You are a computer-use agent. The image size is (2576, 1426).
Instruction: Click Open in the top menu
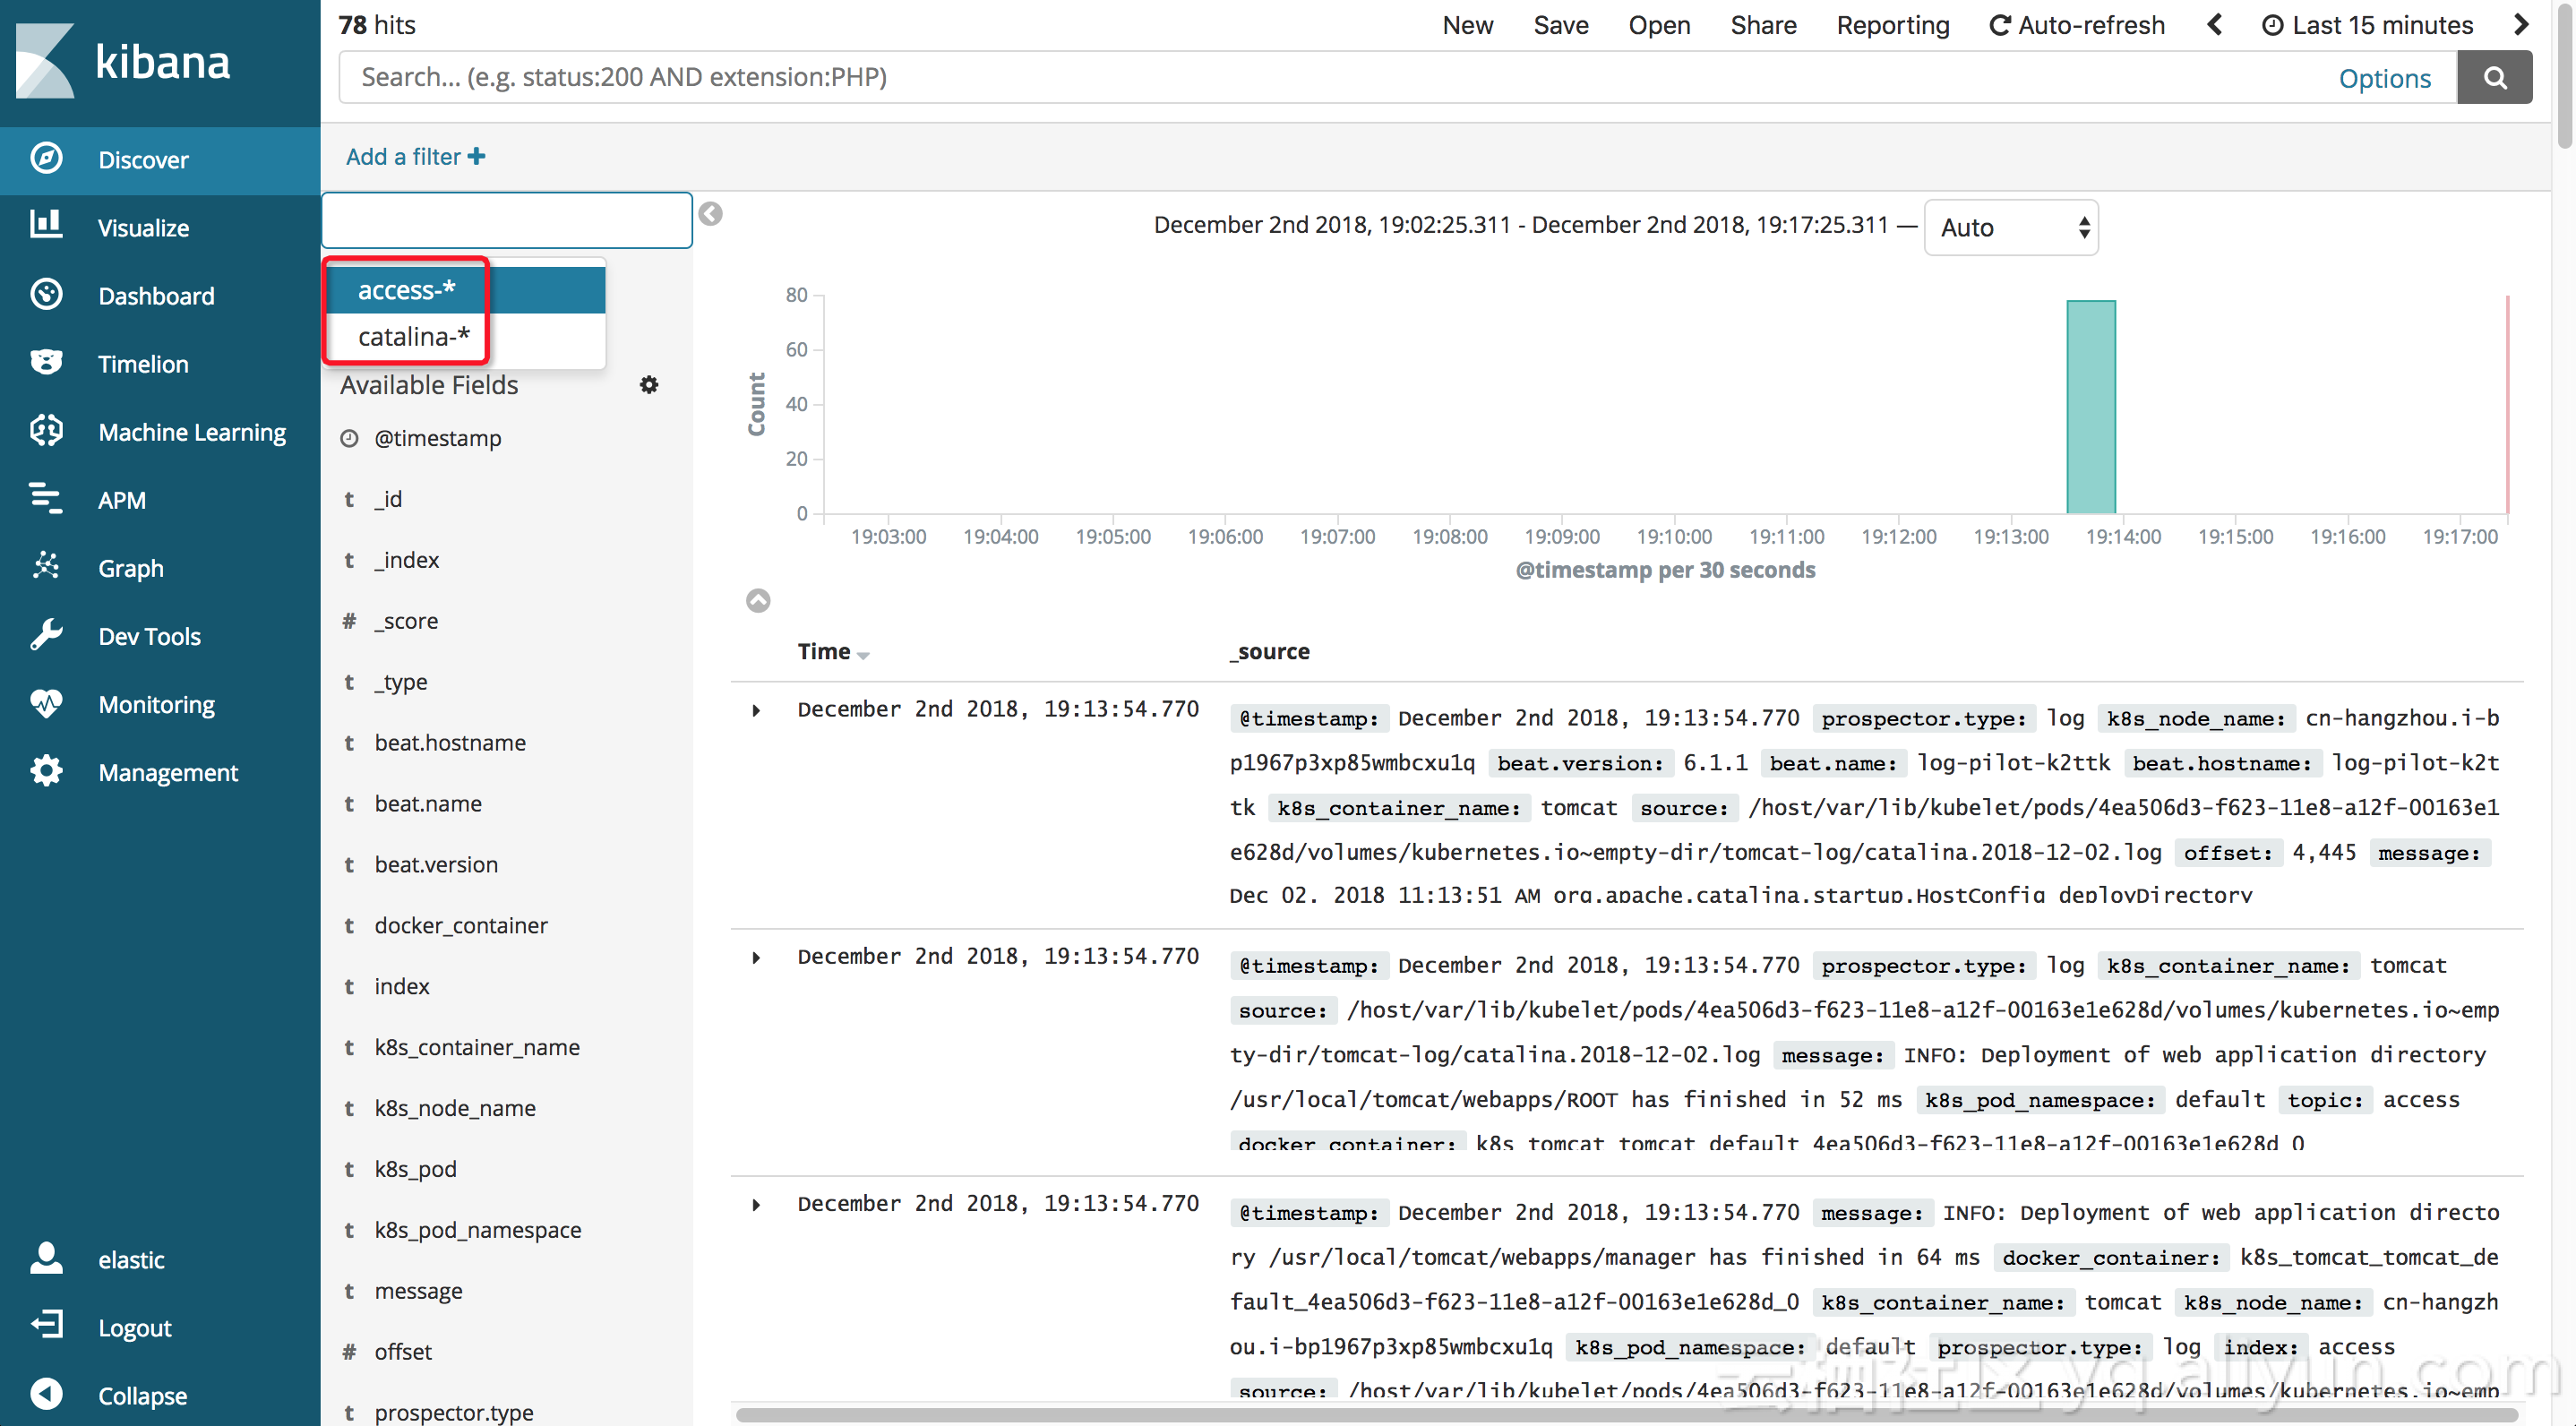tap(1659, 25)
